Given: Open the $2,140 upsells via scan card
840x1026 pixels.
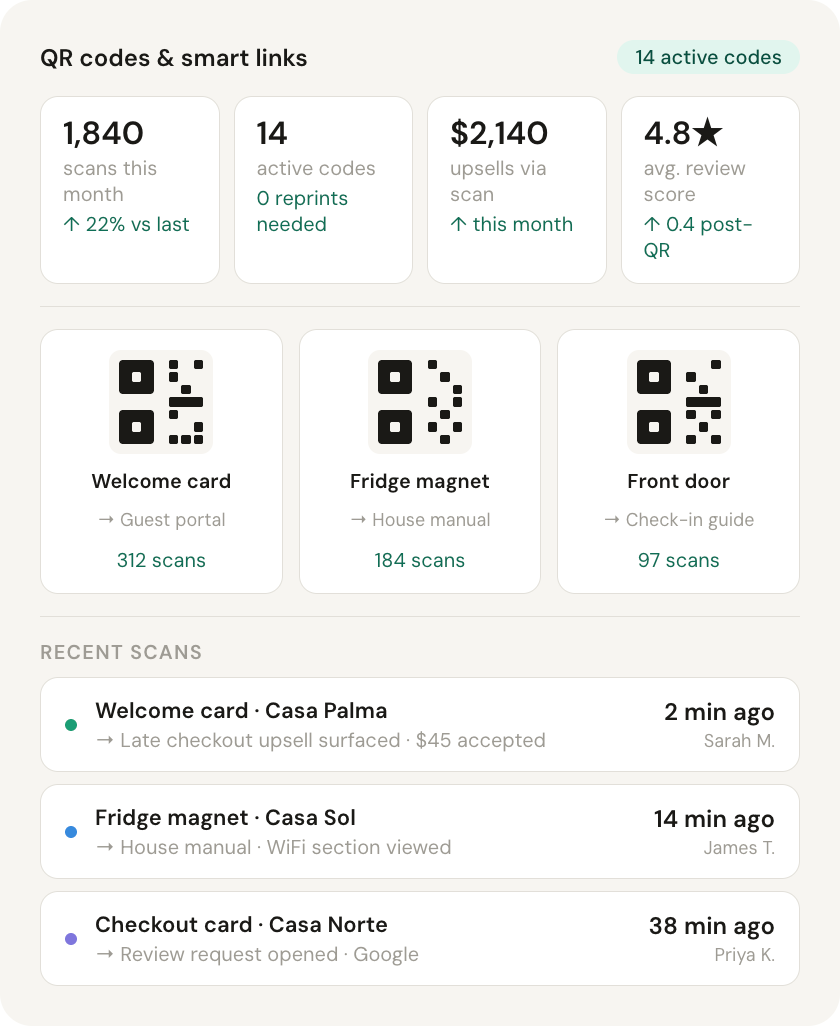Looking at the screenshot, I should 517,190.
